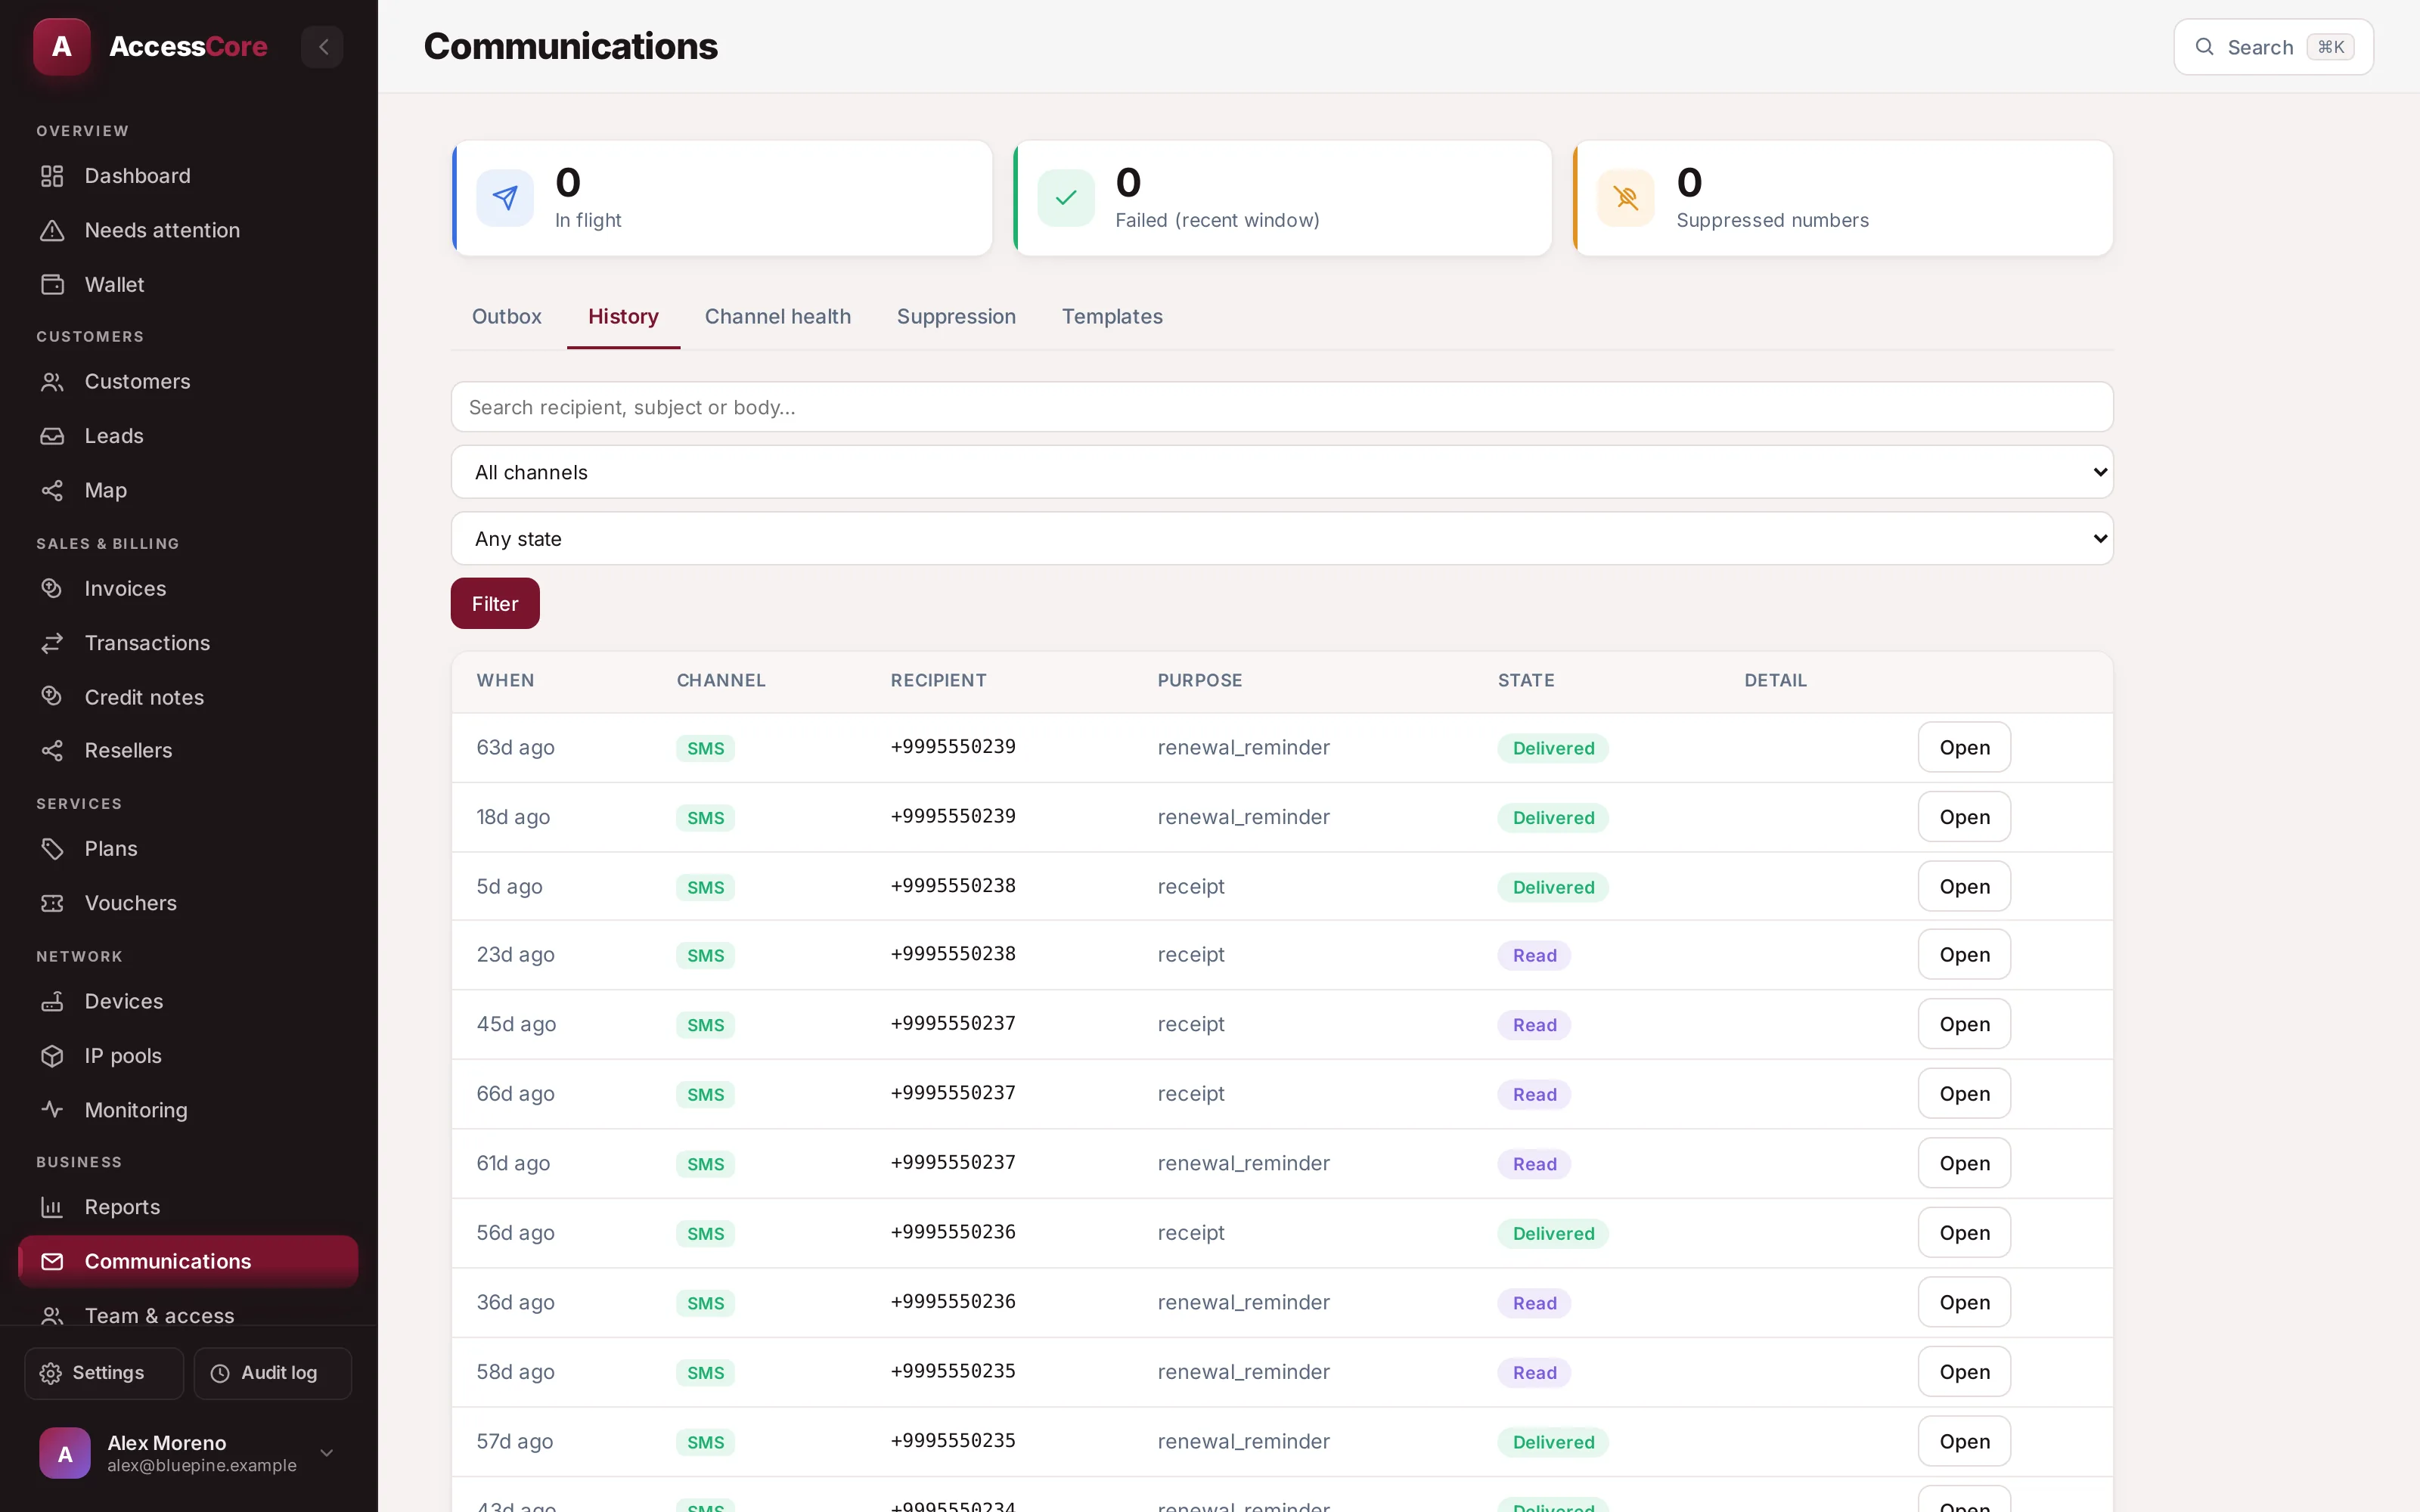Switch to the Outbox tab

506,317
